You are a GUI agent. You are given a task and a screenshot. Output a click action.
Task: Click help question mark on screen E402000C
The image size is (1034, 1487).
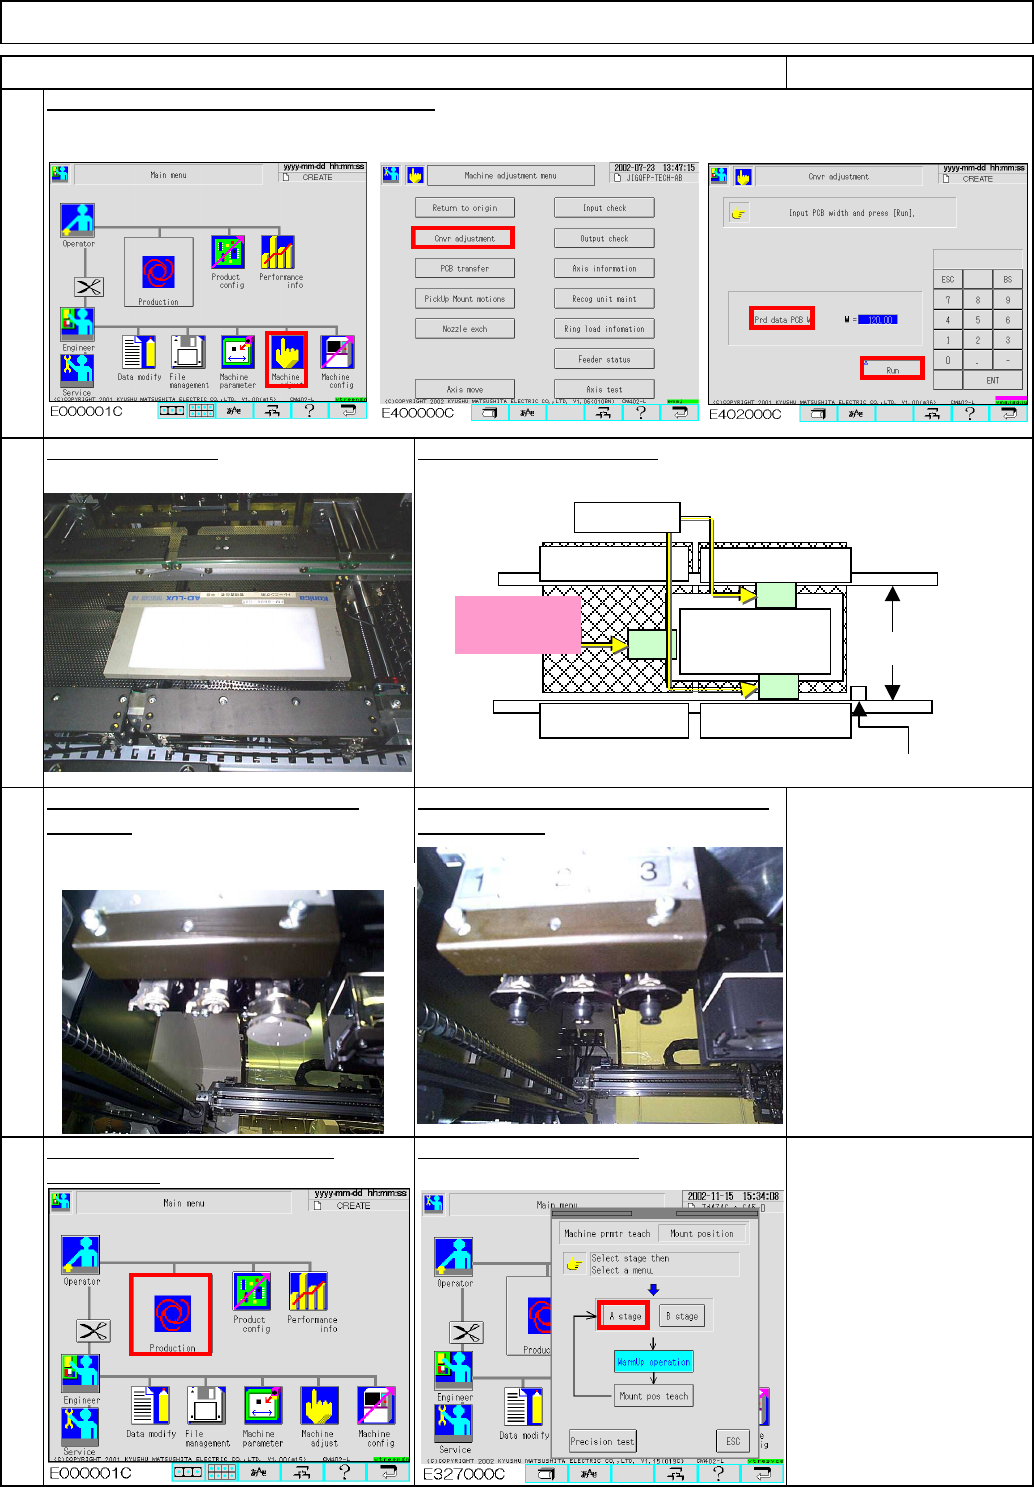pyautogui.click(x=969, y=413)
